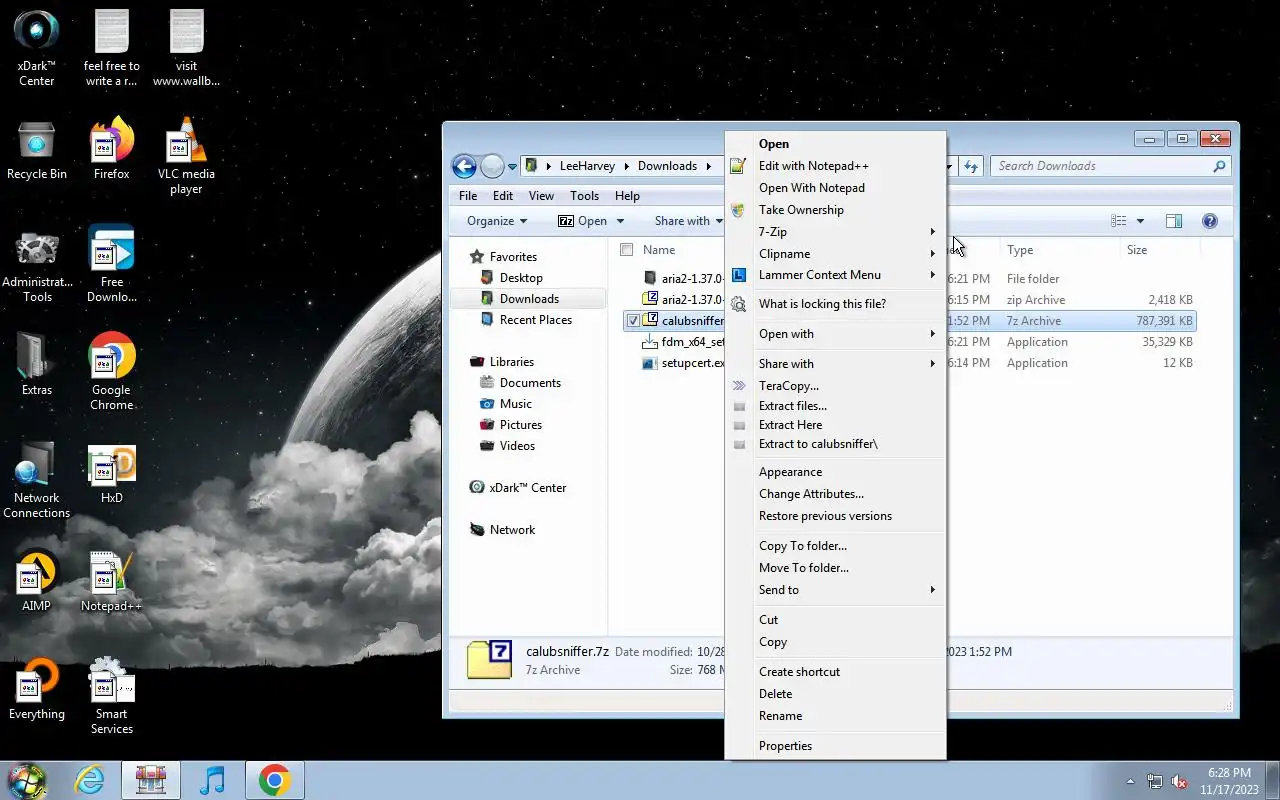Choose Edit with Notepad++ in context menu
Screen dimensions: 1280x800
coord(835,166)
